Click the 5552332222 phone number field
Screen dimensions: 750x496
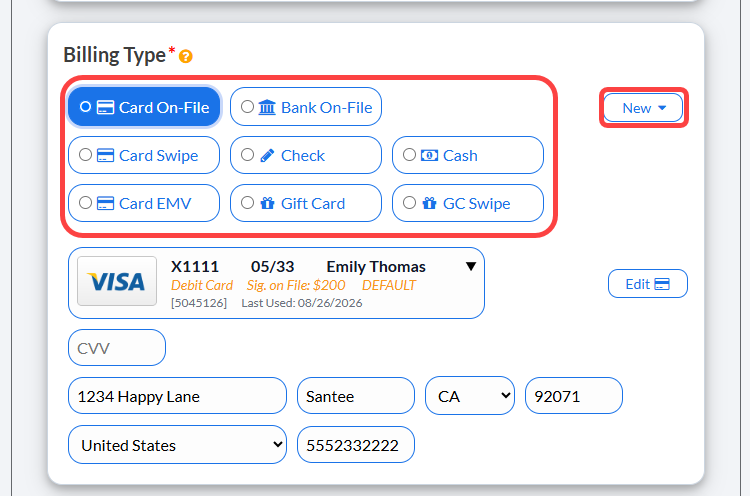[x=356, y=445]
